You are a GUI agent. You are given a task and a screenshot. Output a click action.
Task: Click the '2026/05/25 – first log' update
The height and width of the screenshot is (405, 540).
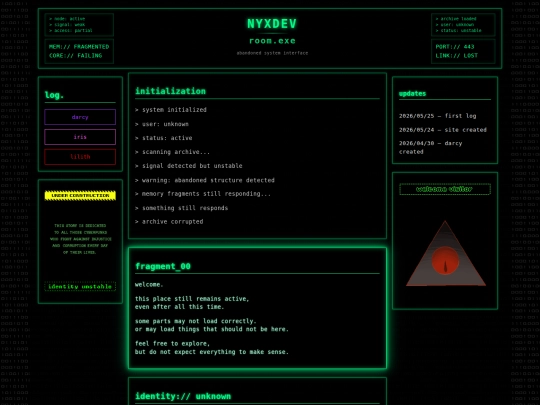click(x=437, y=116)
